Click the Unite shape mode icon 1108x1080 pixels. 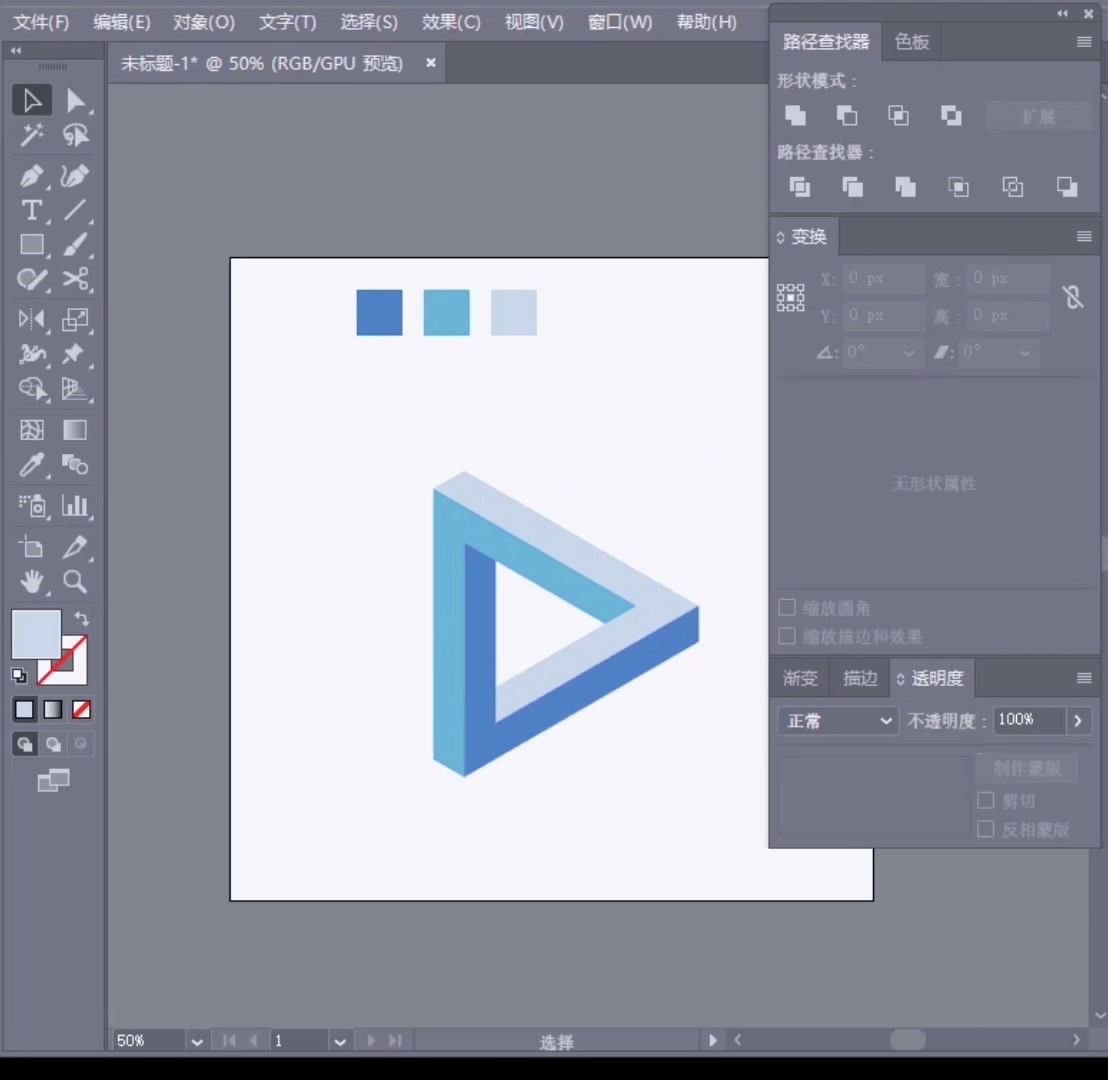(x=796, y=115)
